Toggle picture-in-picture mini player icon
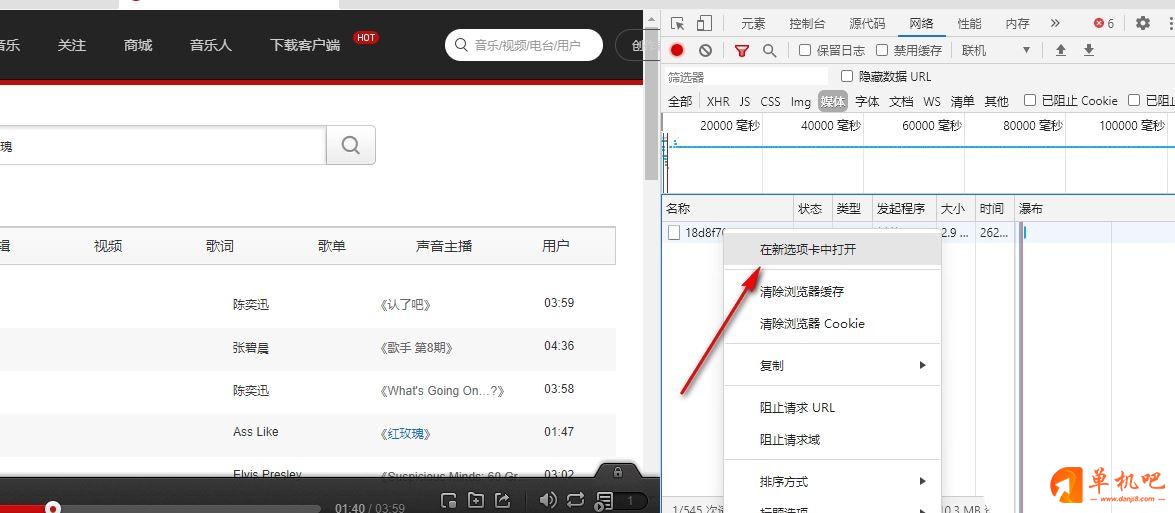1175x513 pixels. [448, 500]
